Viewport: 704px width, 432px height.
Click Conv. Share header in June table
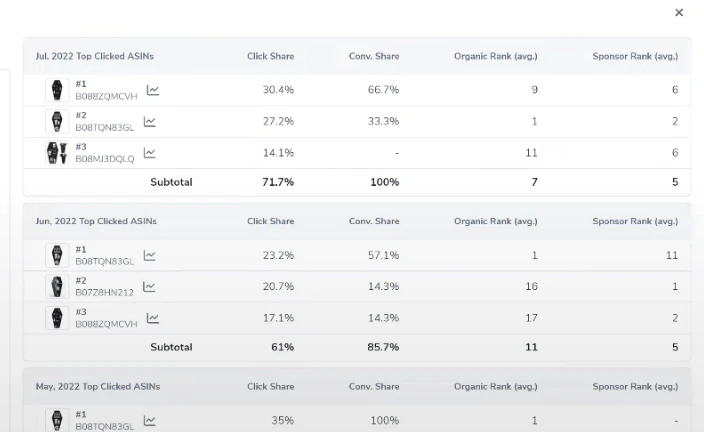[x=374, y=222]
